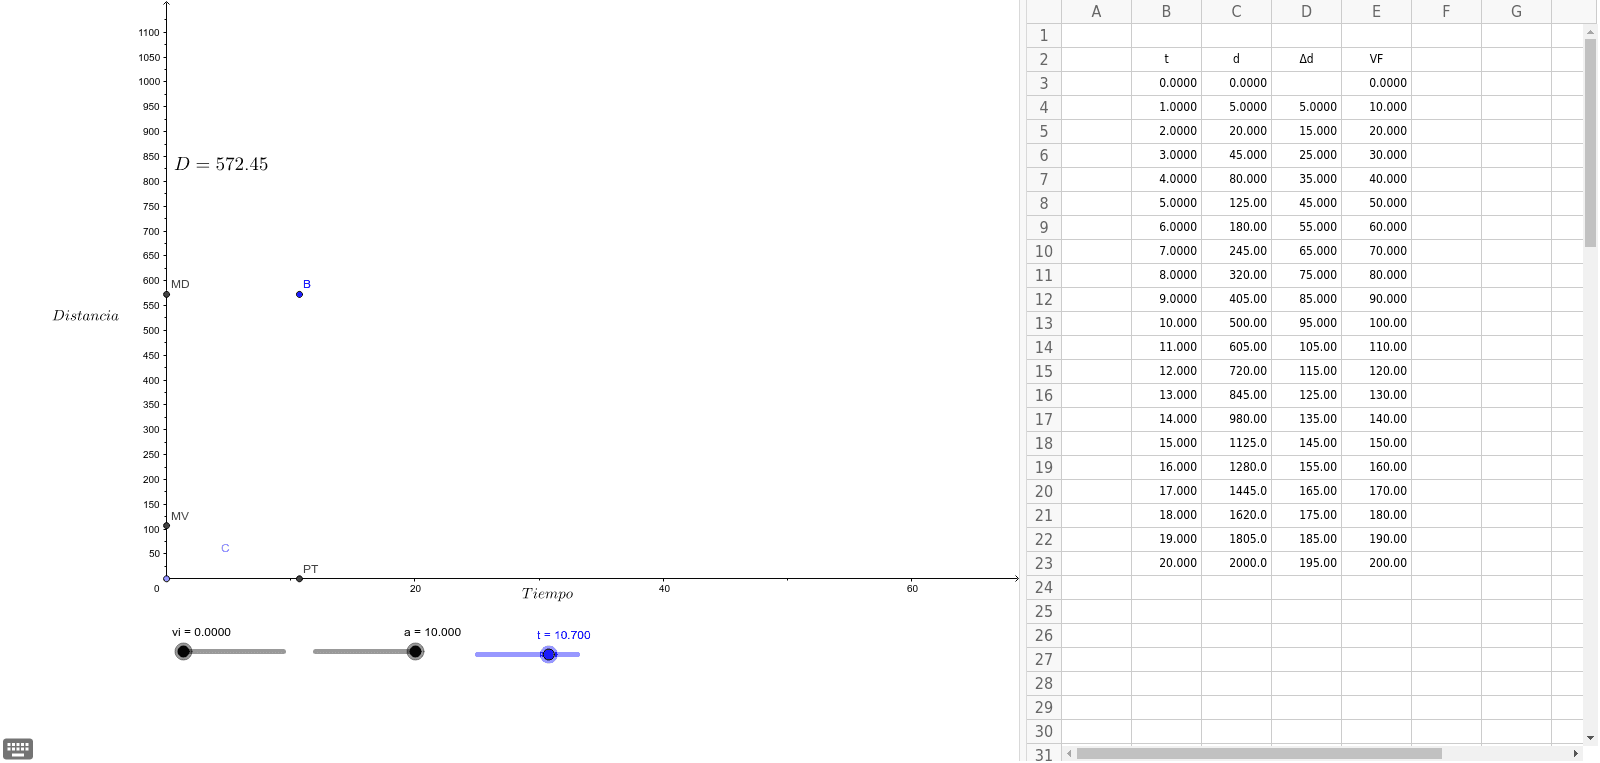This screenshot has width=1600, height=763.
Task: Click the vertical scrollbar thumb in spreadsheet
Action: point(1590,142)
